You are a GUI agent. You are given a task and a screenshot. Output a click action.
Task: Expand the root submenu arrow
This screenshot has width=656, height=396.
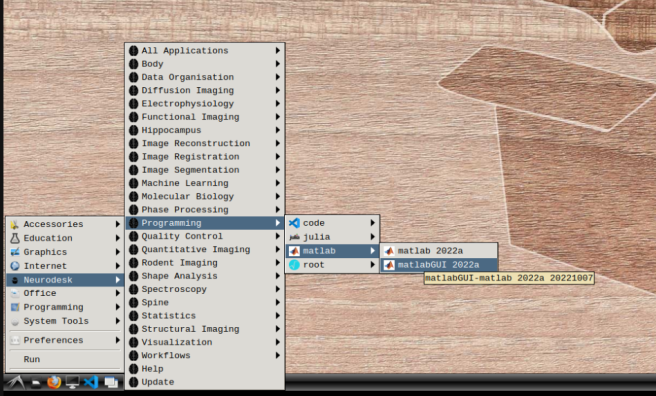(372, 265)
